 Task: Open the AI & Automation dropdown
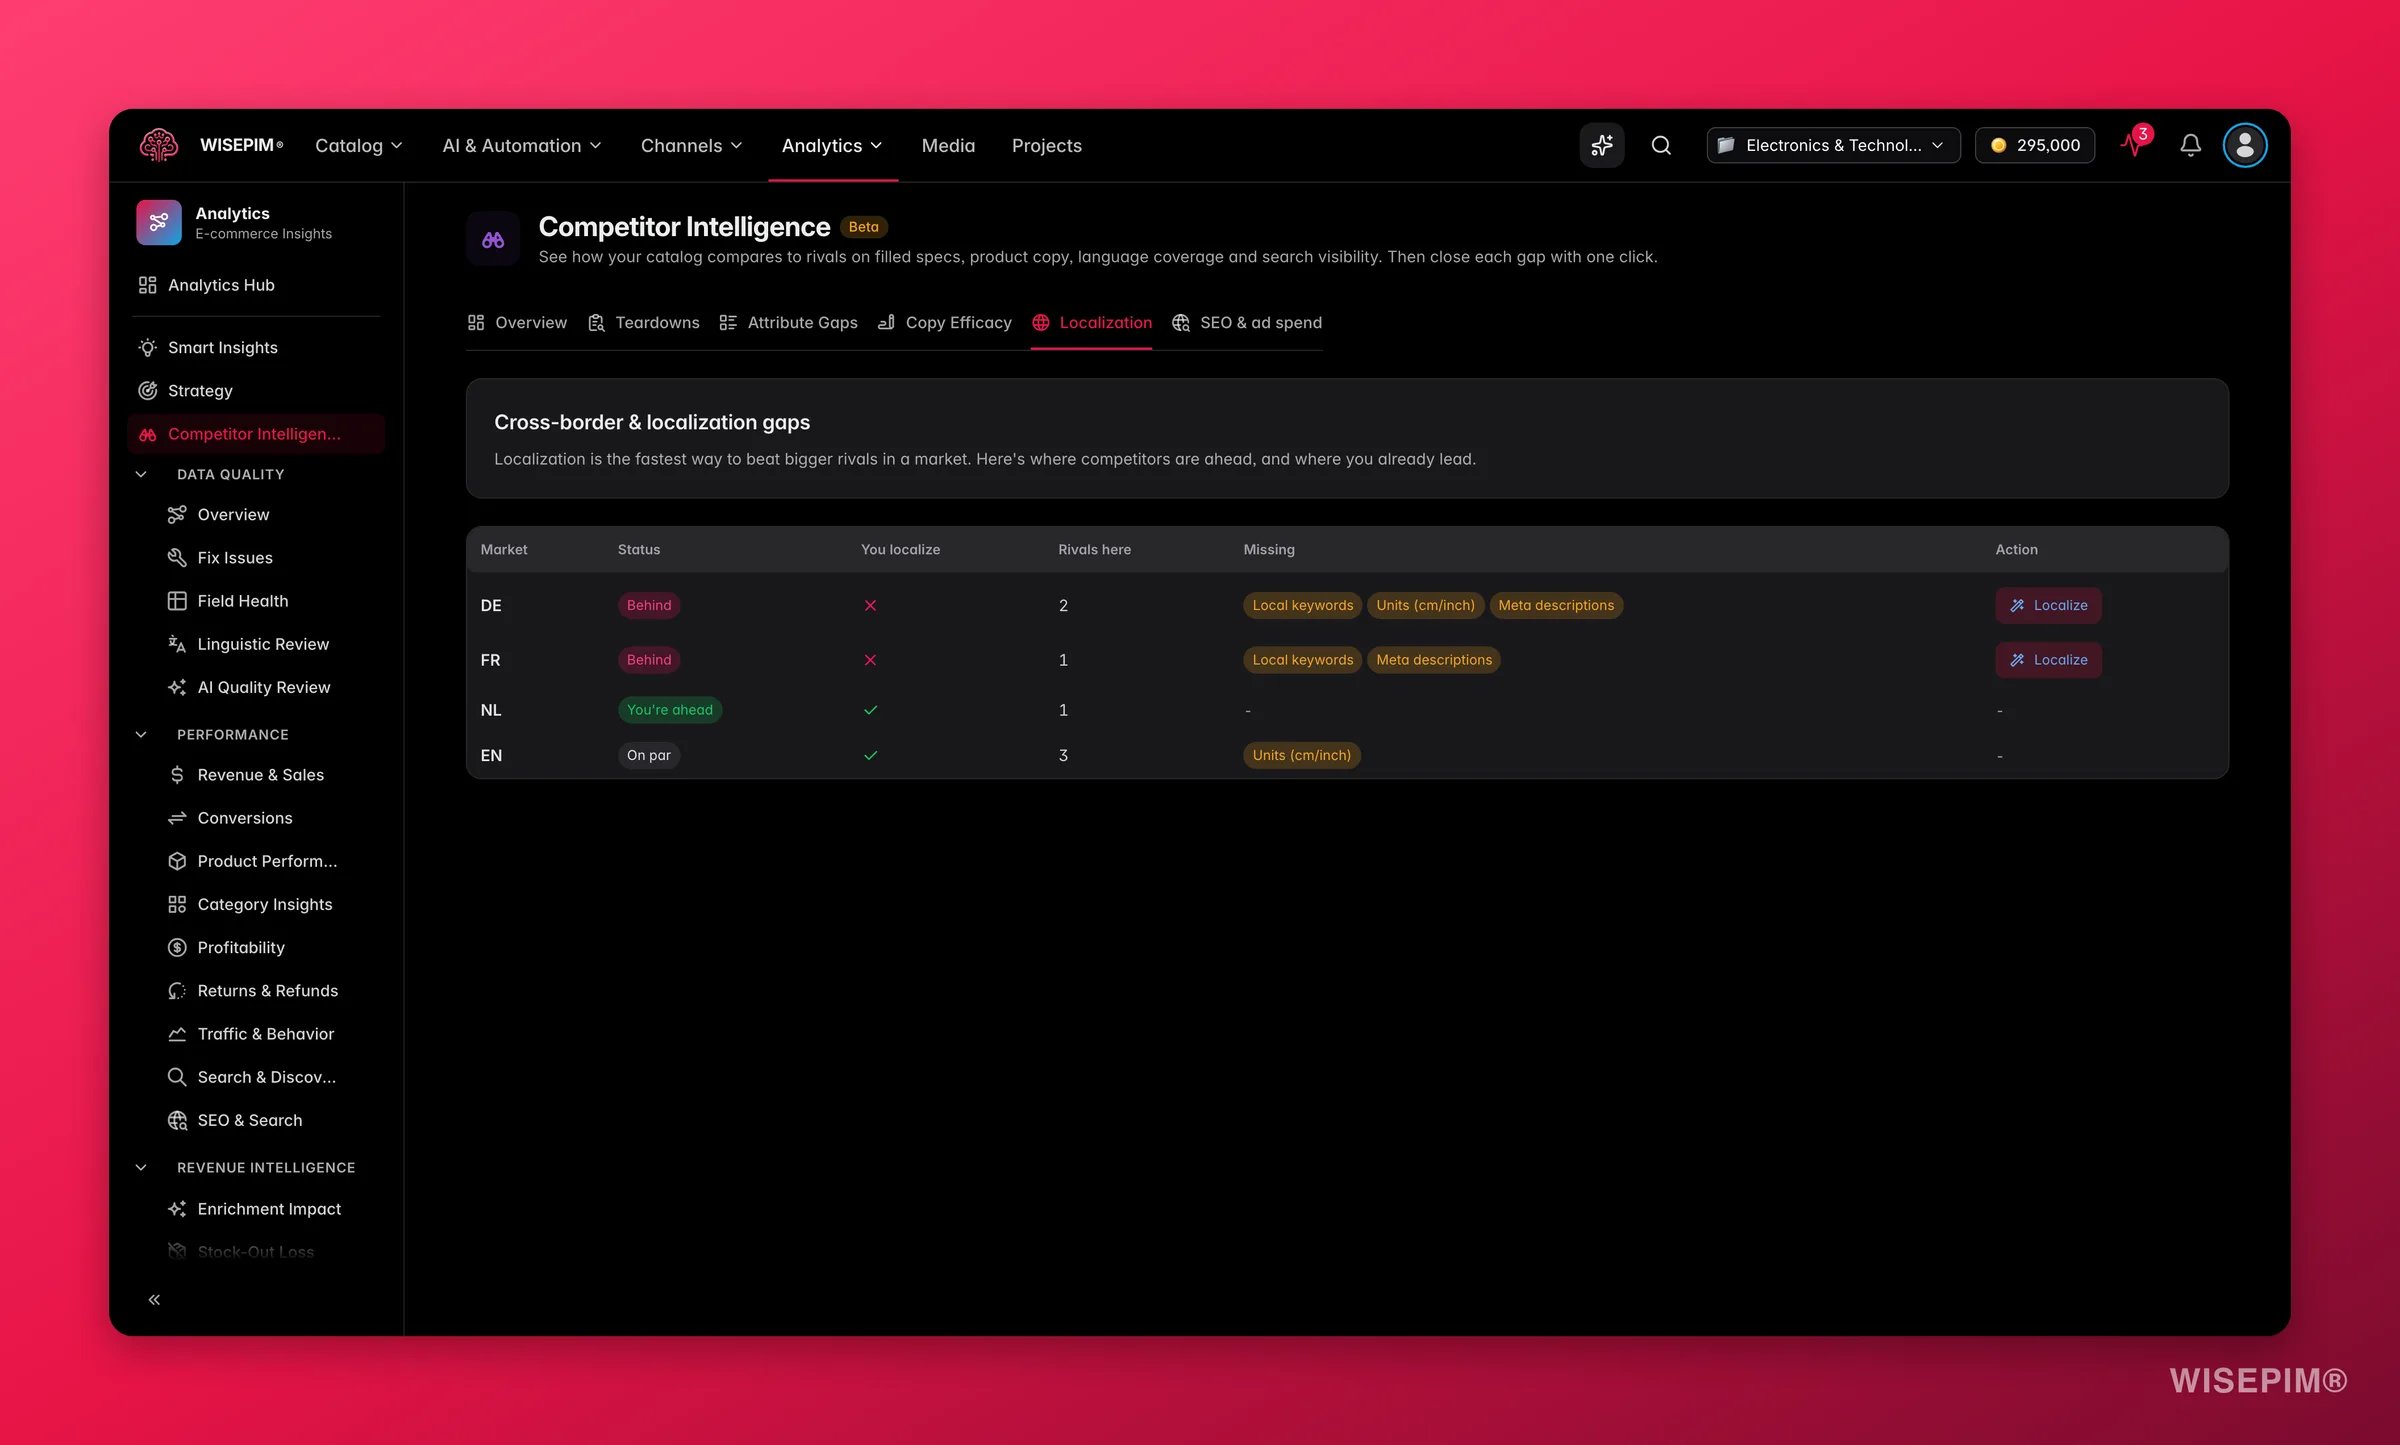522,145
